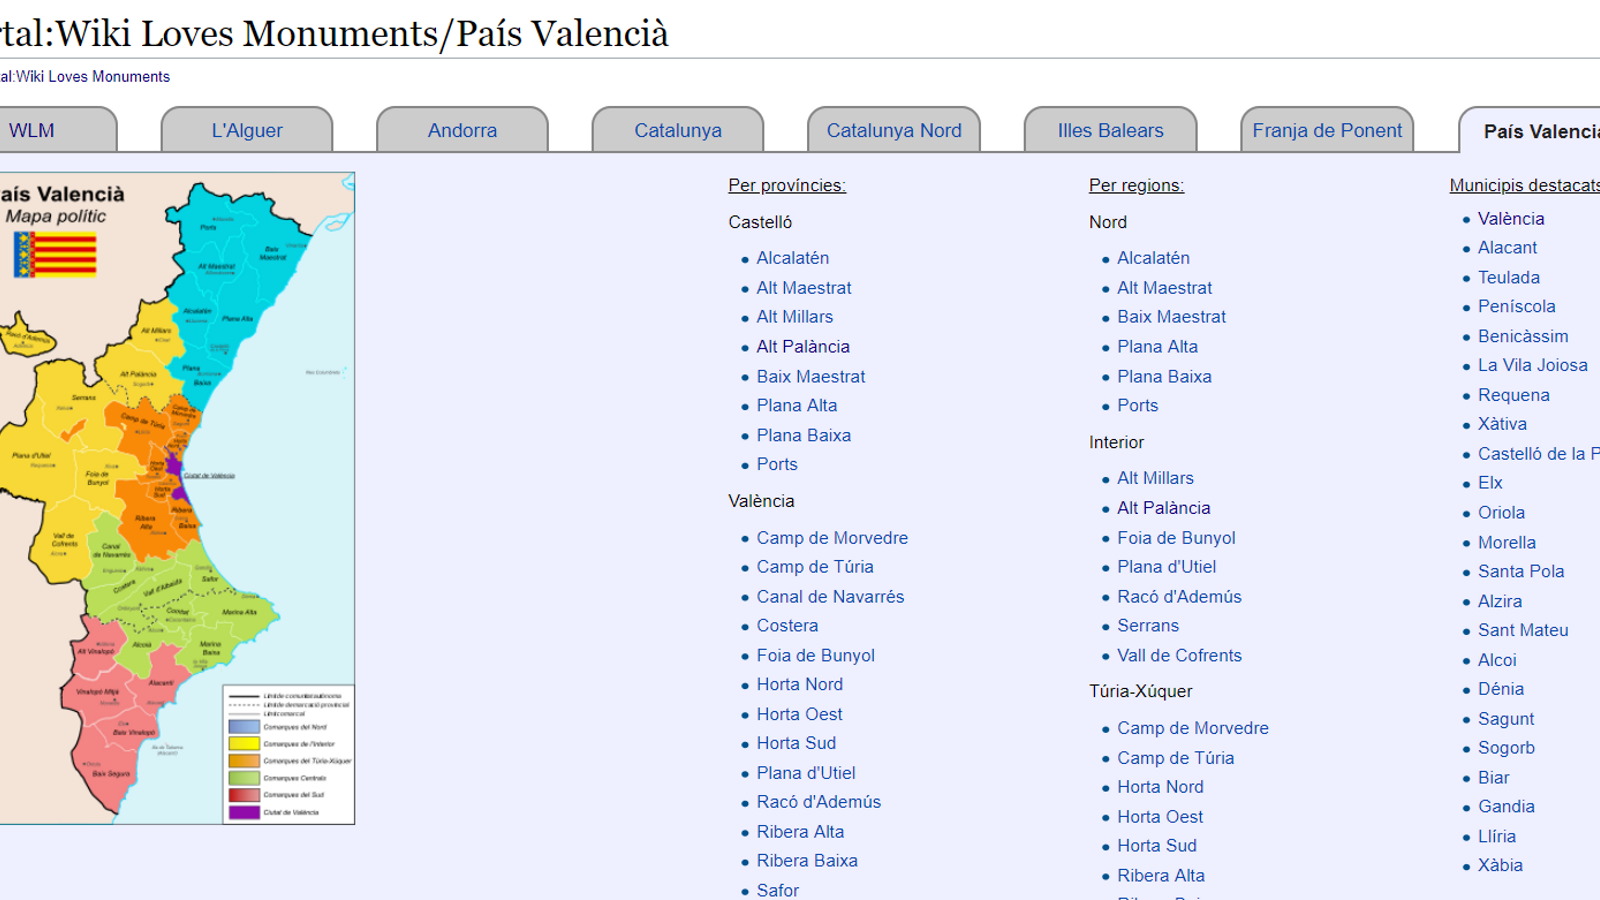1600x900 pixels.
Task: Open the Catalunya Nord tab
Action: pyautogui.click(x=894, y=131)
